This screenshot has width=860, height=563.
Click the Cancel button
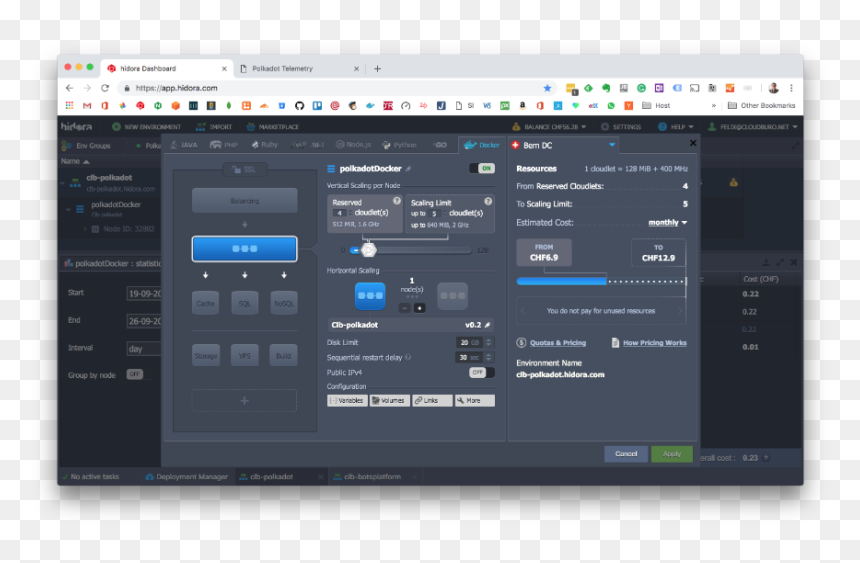coord(626,454)
